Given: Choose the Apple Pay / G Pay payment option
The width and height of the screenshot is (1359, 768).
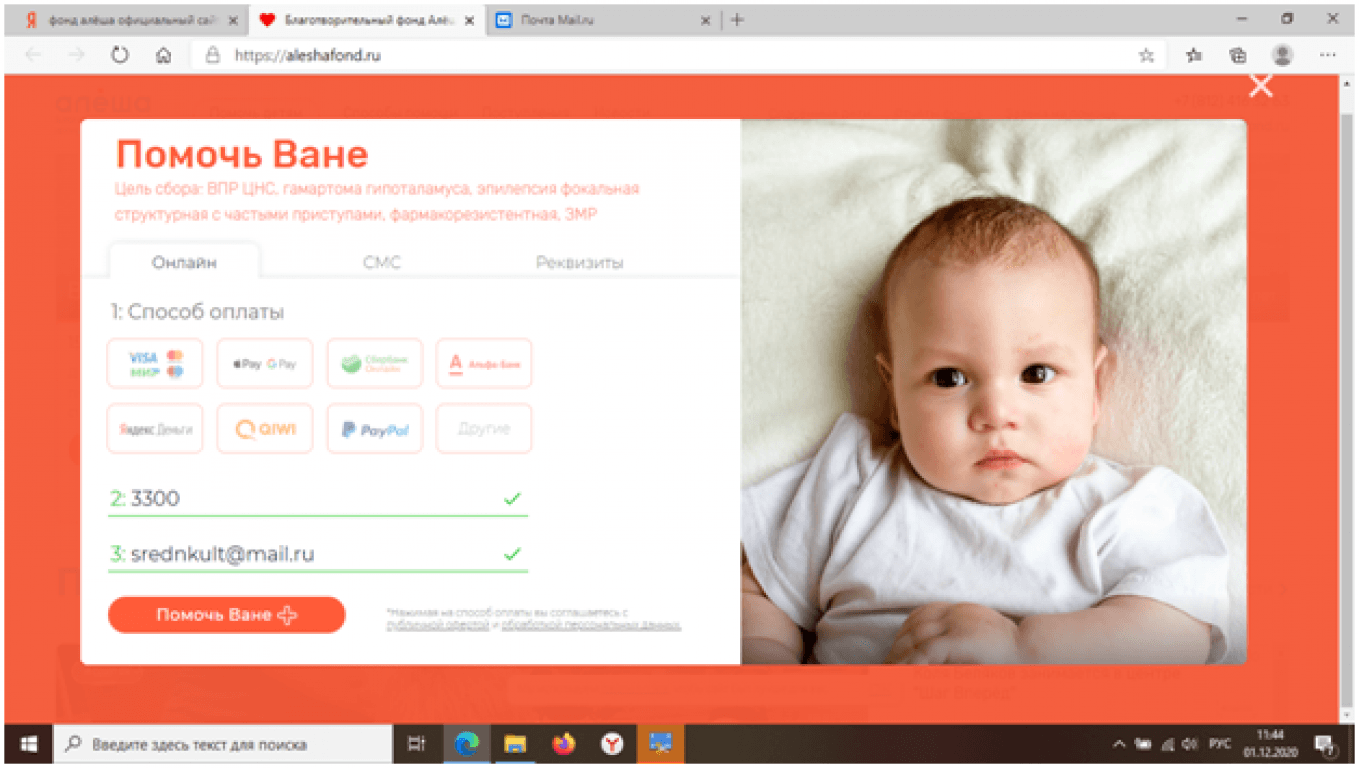Looking at the screenshot, I should [265, 363].
